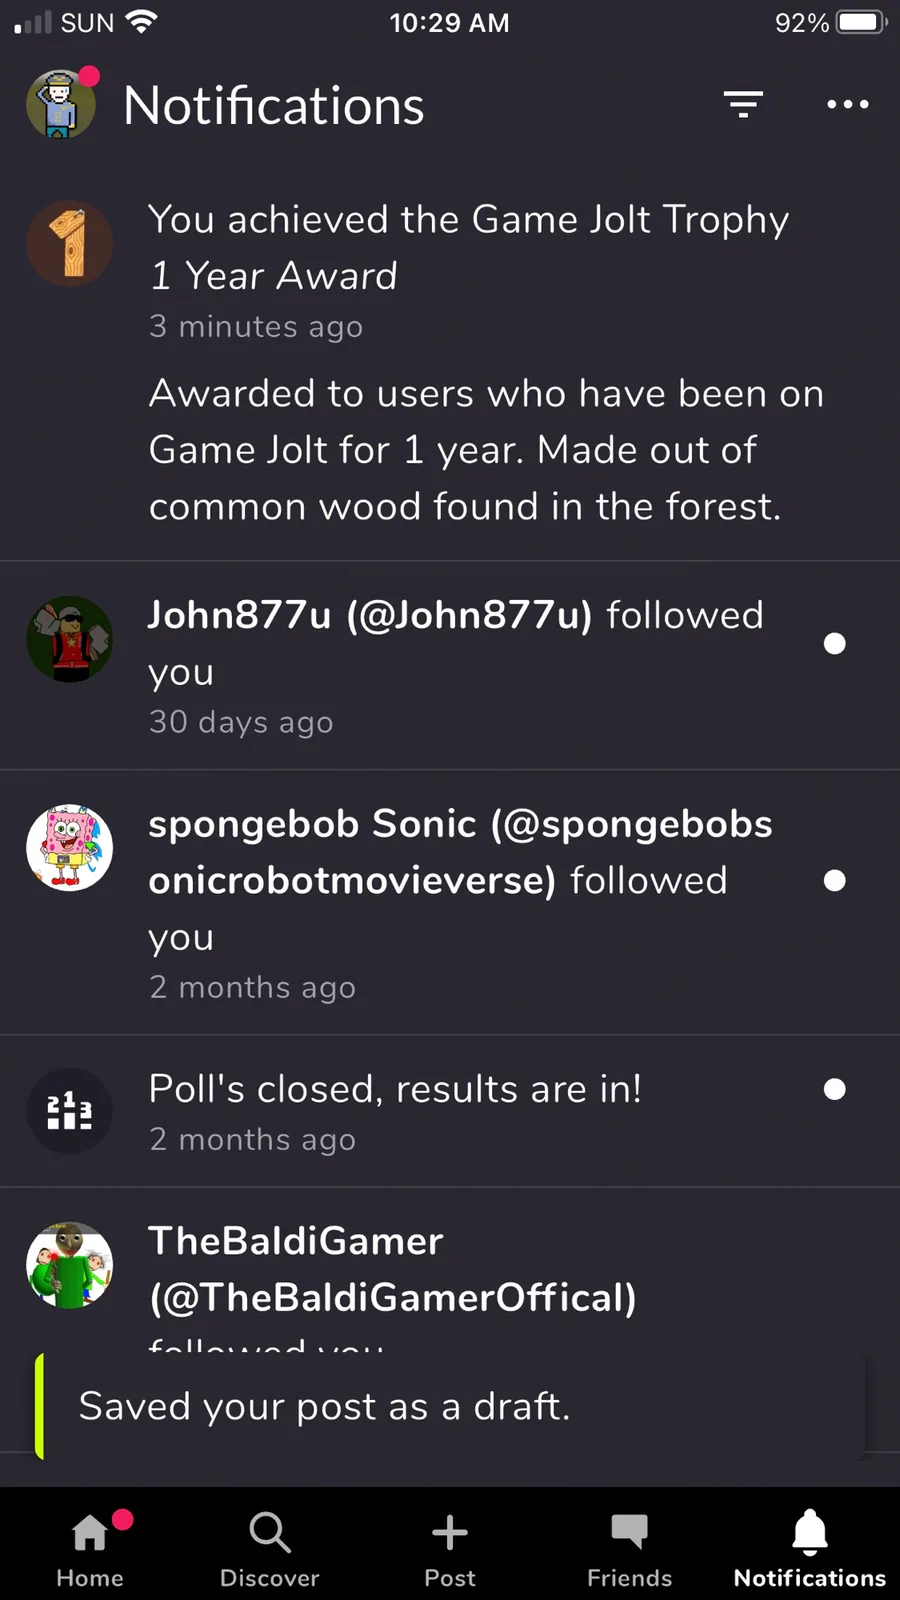Open the notifications filter icon
The height and width of the screenshot is (1600, 900).
743,104
